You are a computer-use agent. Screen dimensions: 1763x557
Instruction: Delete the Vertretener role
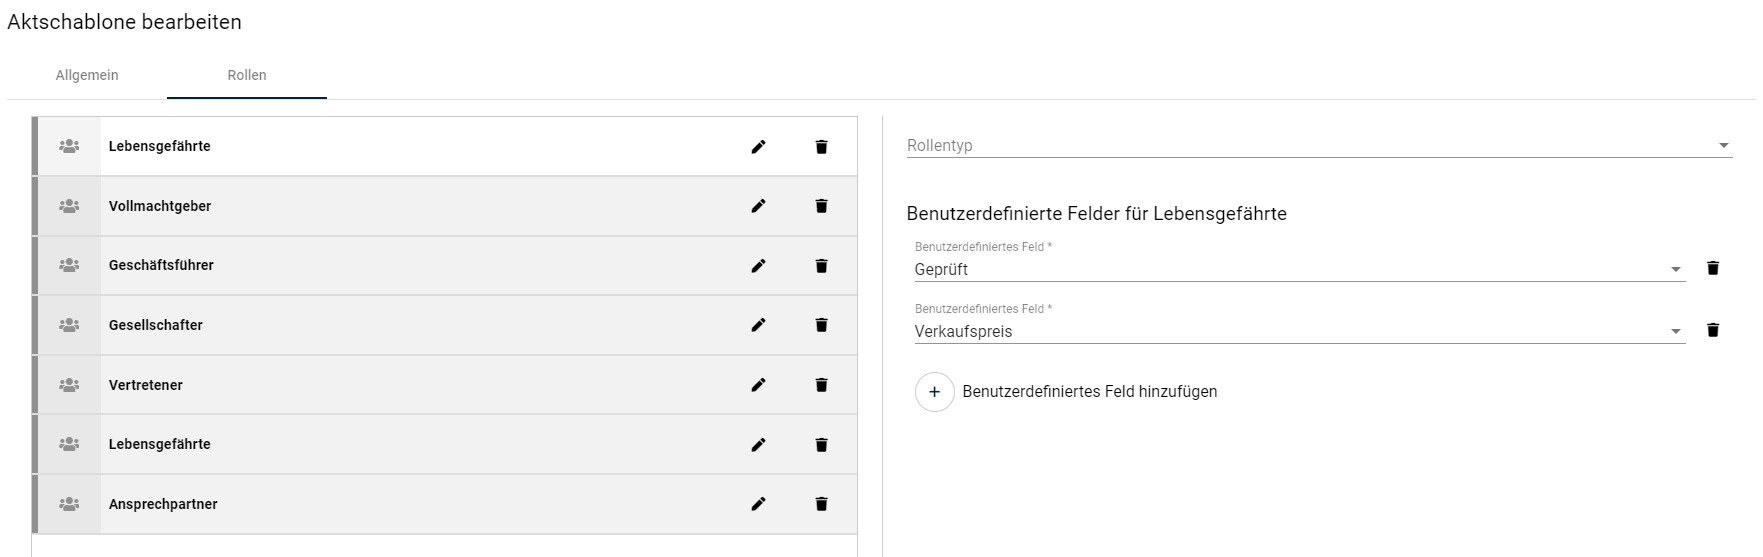(821, 385)
